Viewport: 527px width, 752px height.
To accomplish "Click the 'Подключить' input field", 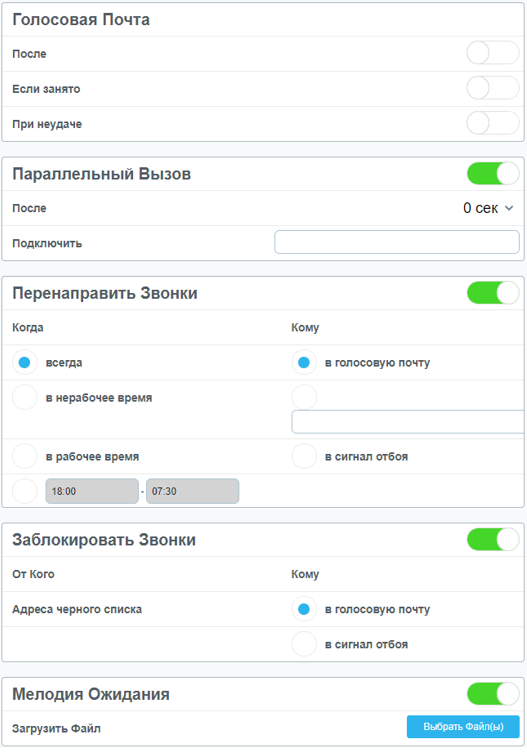I will tap(397, 242).
